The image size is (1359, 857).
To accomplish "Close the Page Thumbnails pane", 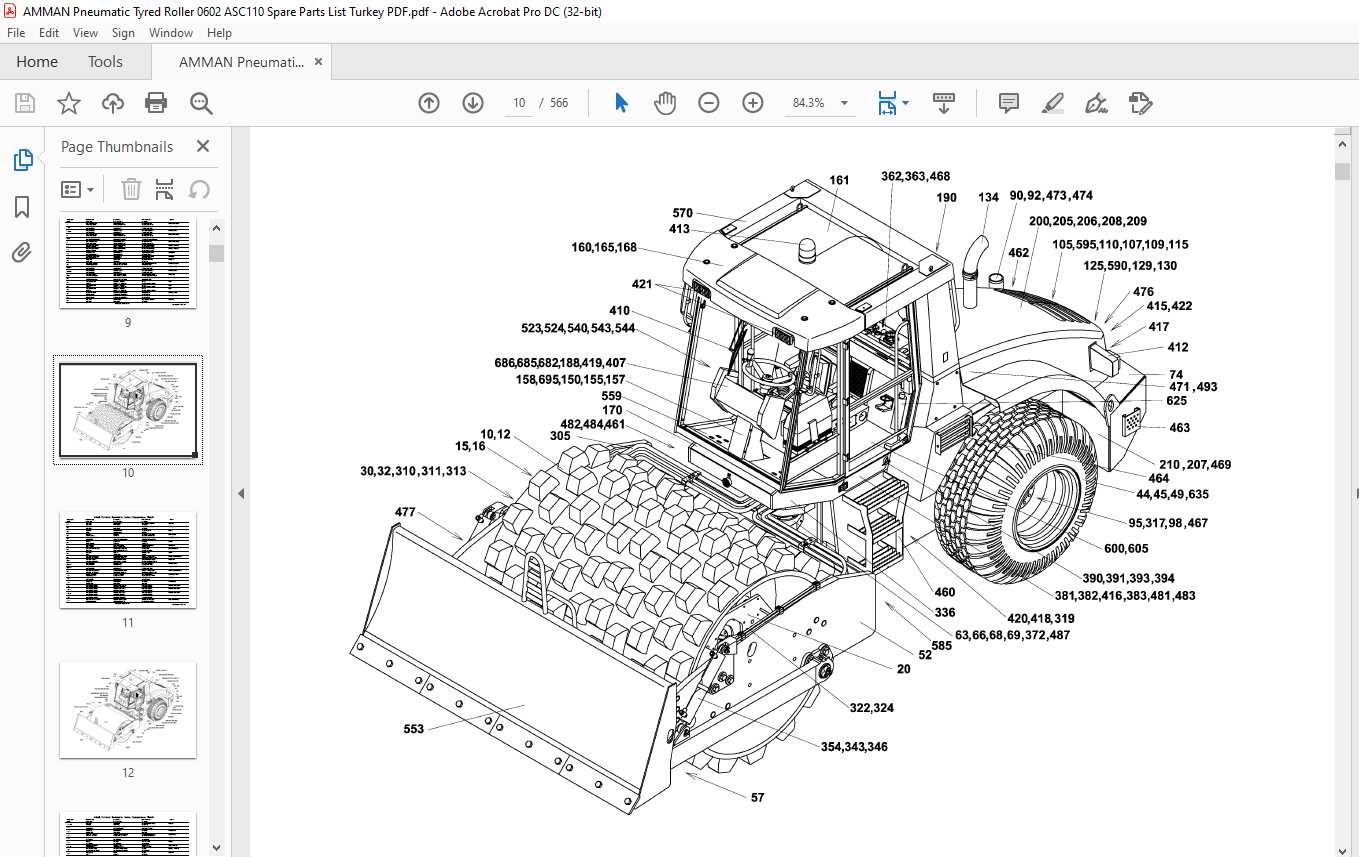I will tap(203, 146).
